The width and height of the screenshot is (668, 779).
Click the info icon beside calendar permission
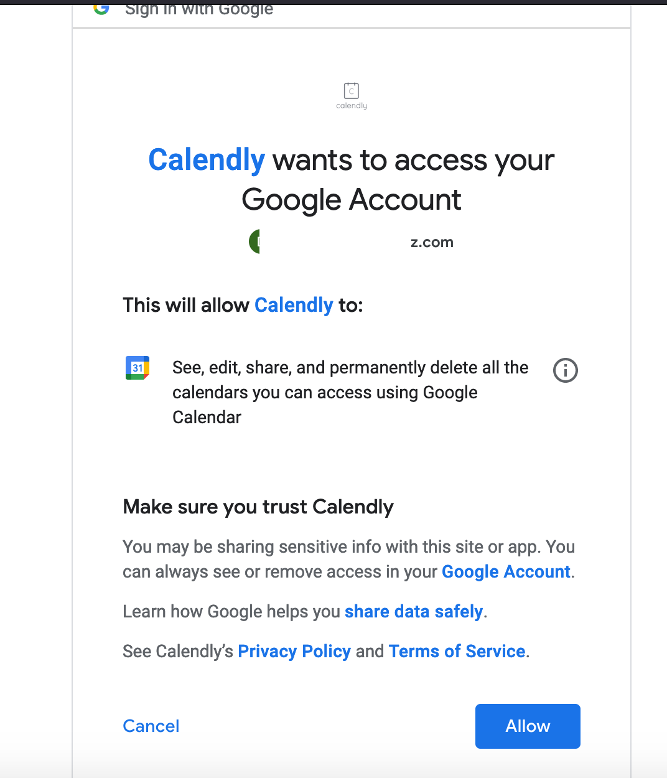tap(565, 371)
